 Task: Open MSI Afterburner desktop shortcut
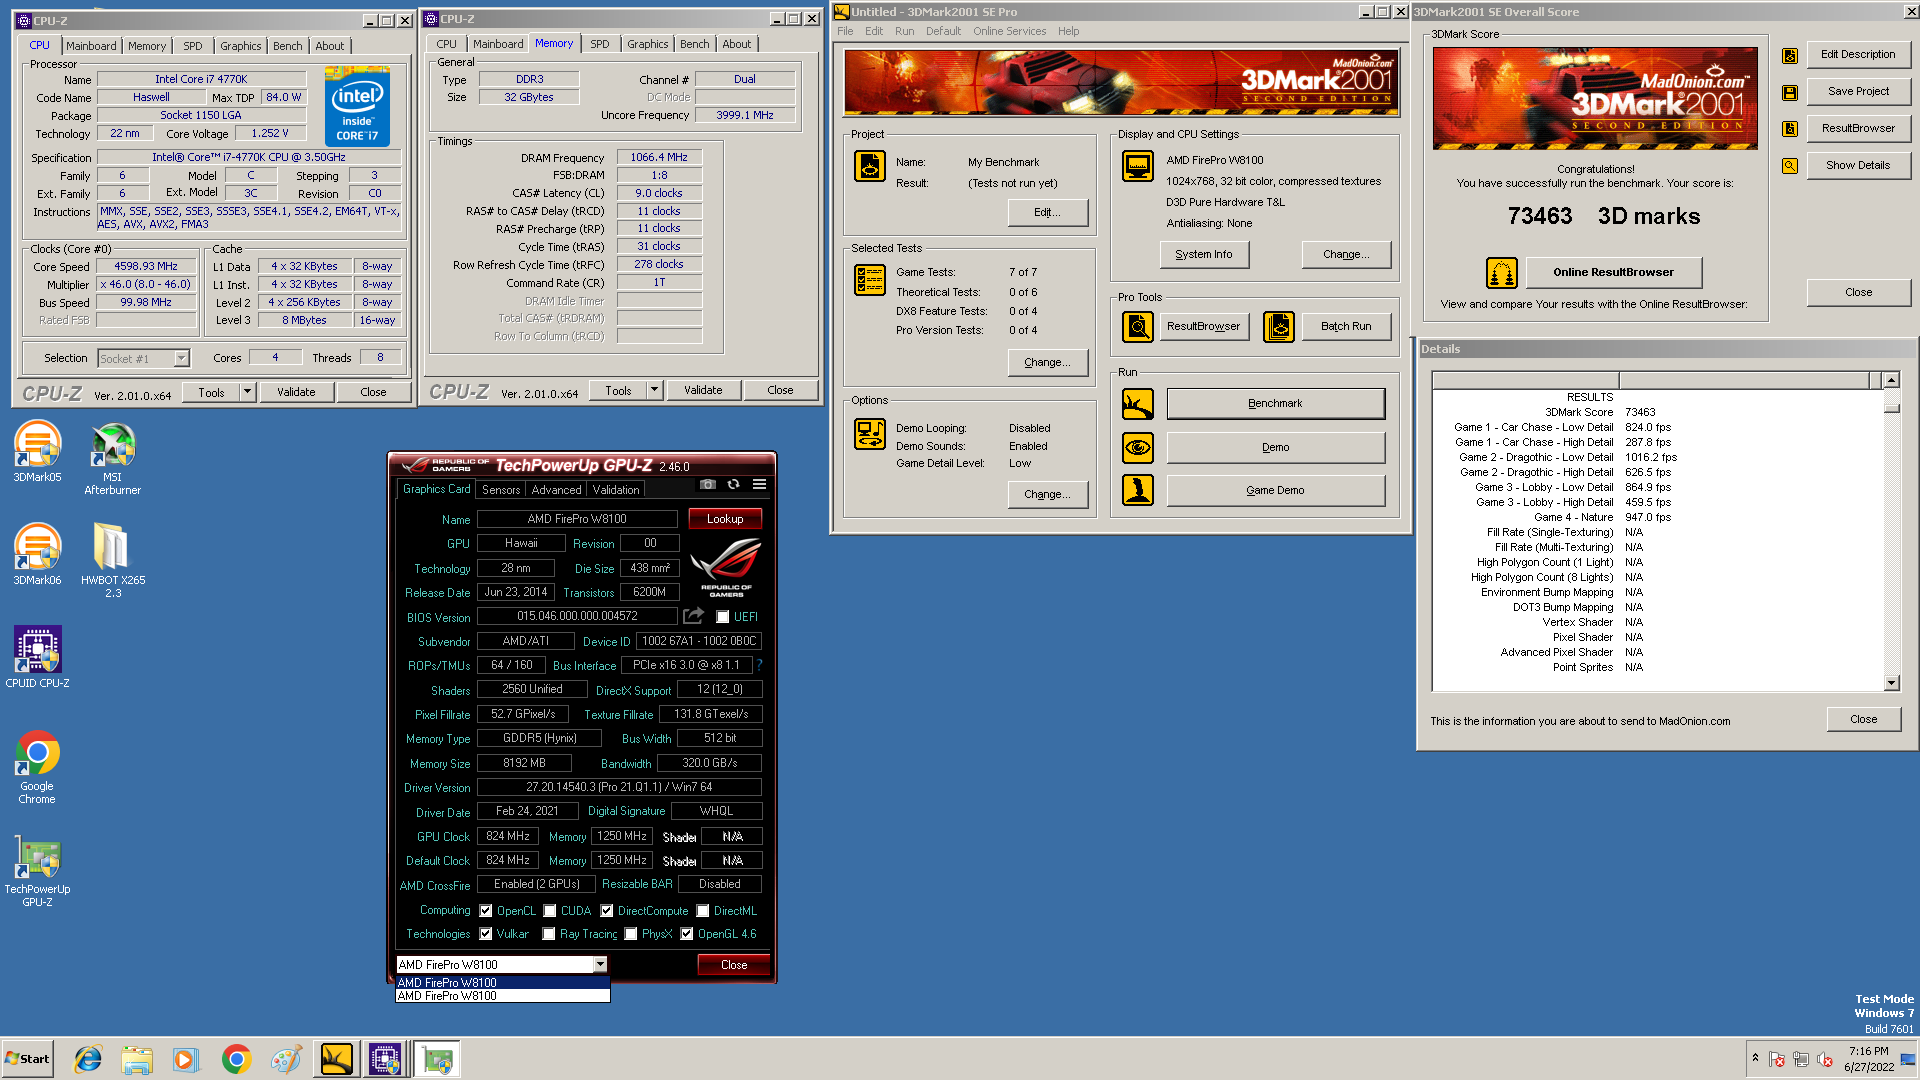point(112,458)
